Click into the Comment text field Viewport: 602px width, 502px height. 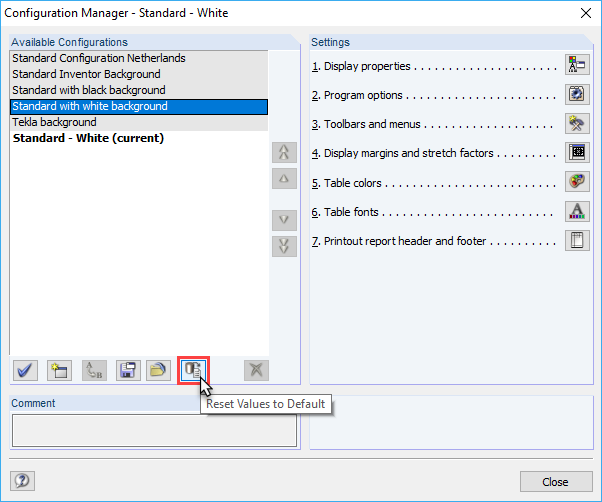(x=154, y=430)
